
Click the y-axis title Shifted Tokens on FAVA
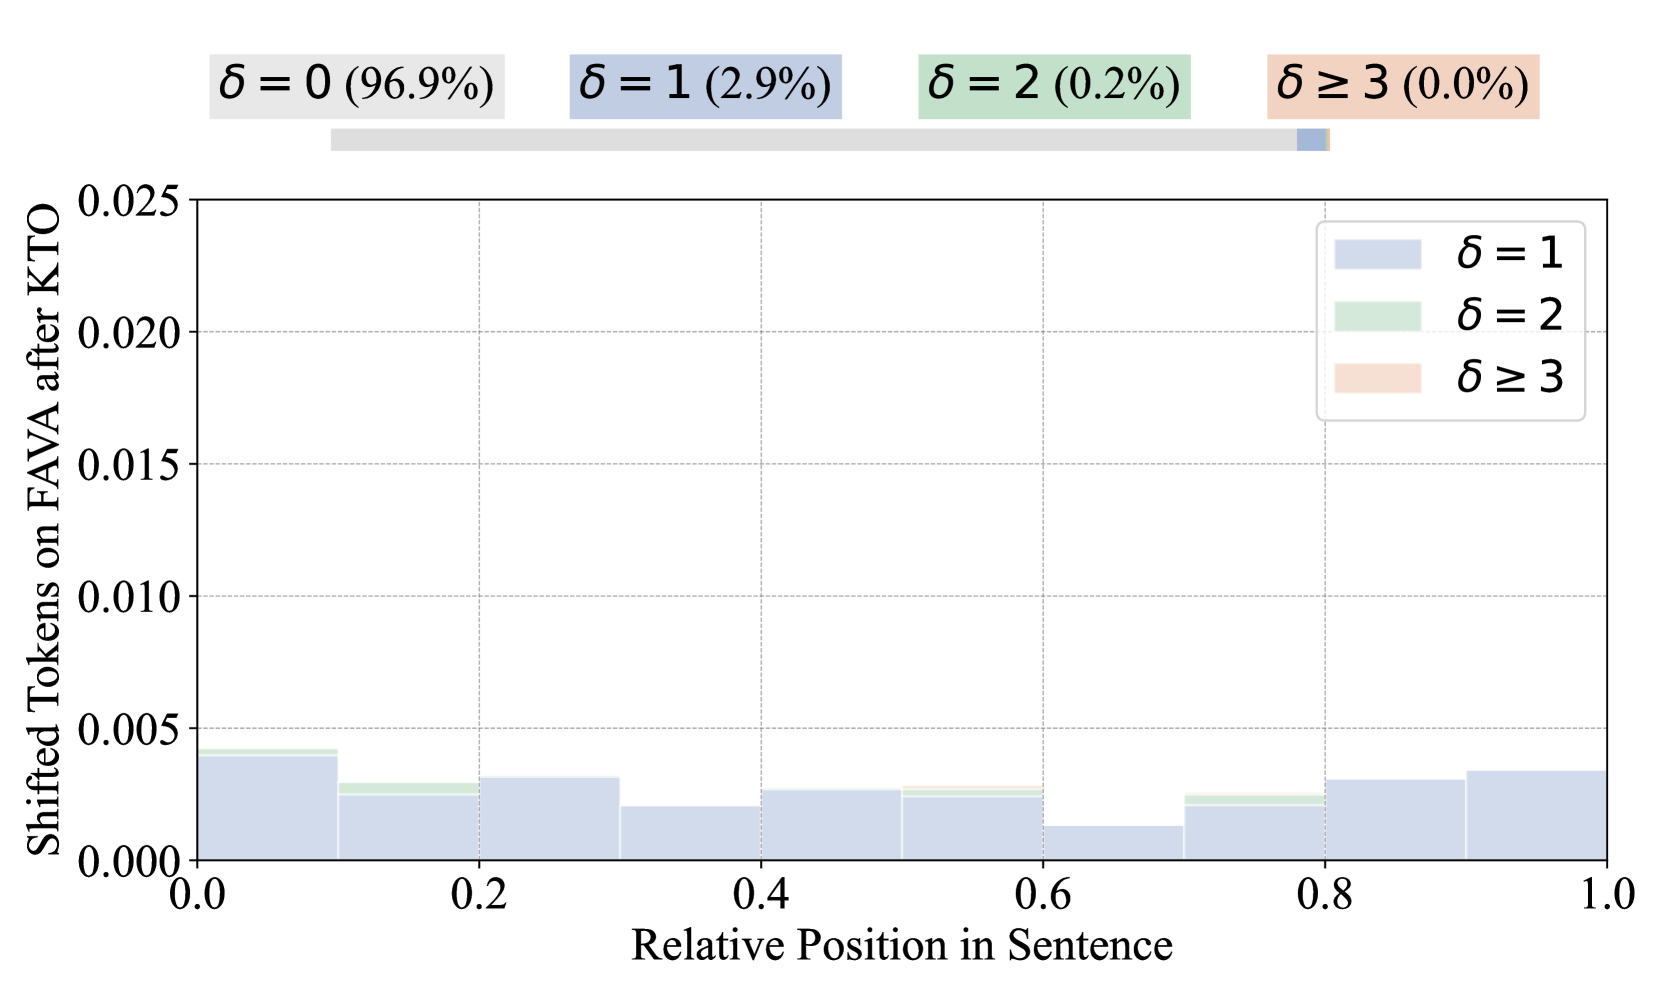pos(43,530)
